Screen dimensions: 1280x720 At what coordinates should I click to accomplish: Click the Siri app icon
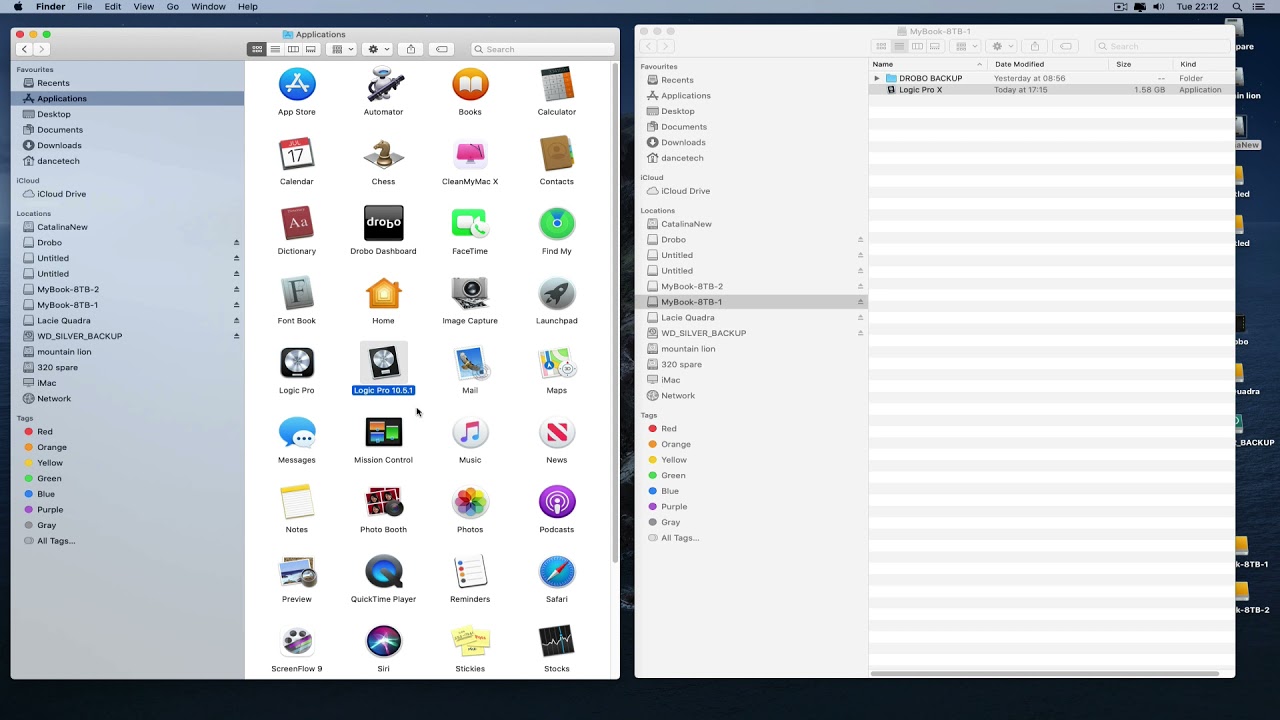click(x=383, y=641)
